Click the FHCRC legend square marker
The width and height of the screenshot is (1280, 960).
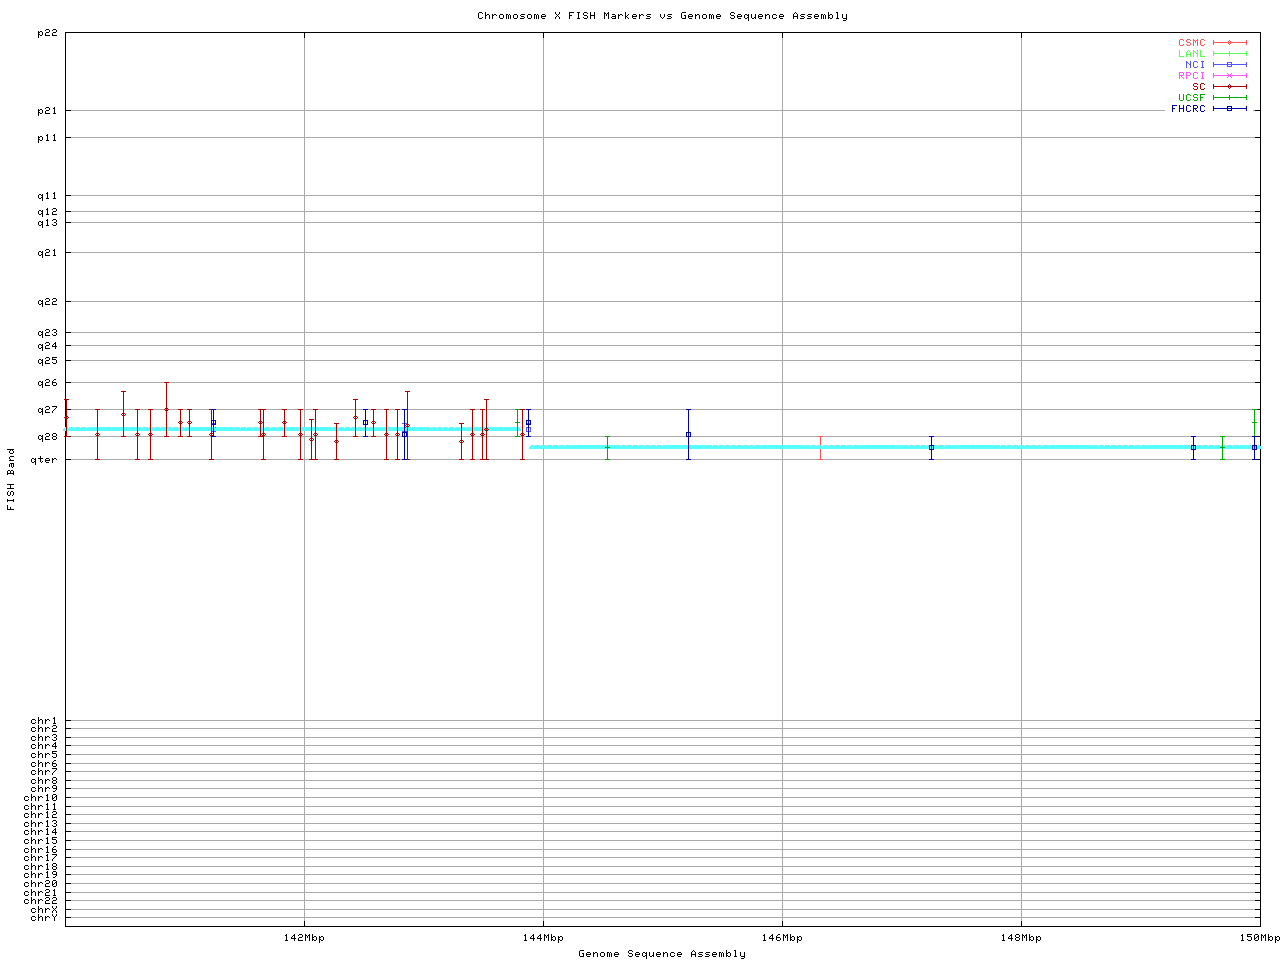pos(1229,109)
